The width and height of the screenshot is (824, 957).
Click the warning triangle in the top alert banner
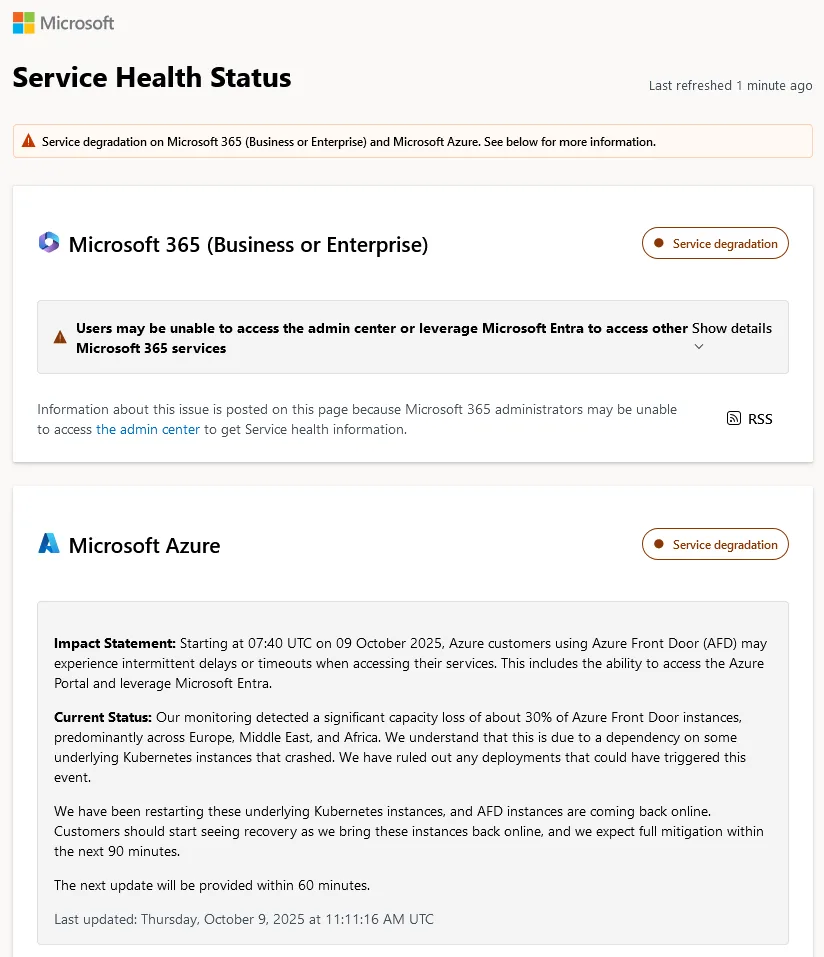(x=27, y=140)
